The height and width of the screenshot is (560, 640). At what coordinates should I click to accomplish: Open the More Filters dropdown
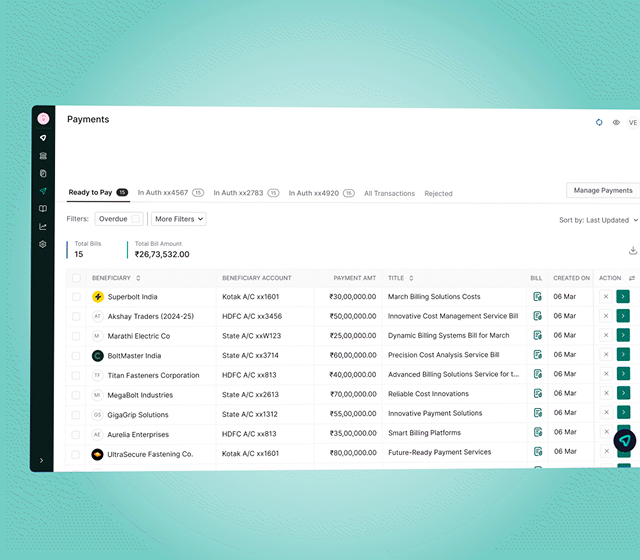tap(179, 219)
